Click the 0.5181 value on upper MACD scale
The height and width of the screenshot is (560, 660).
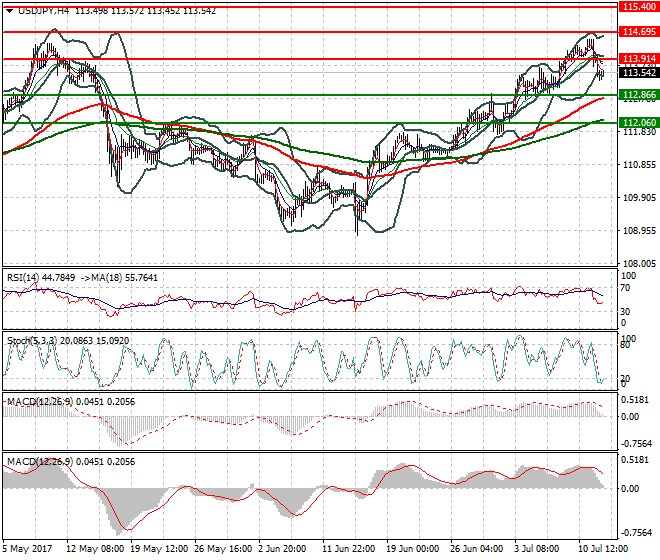tap(635, 400)
